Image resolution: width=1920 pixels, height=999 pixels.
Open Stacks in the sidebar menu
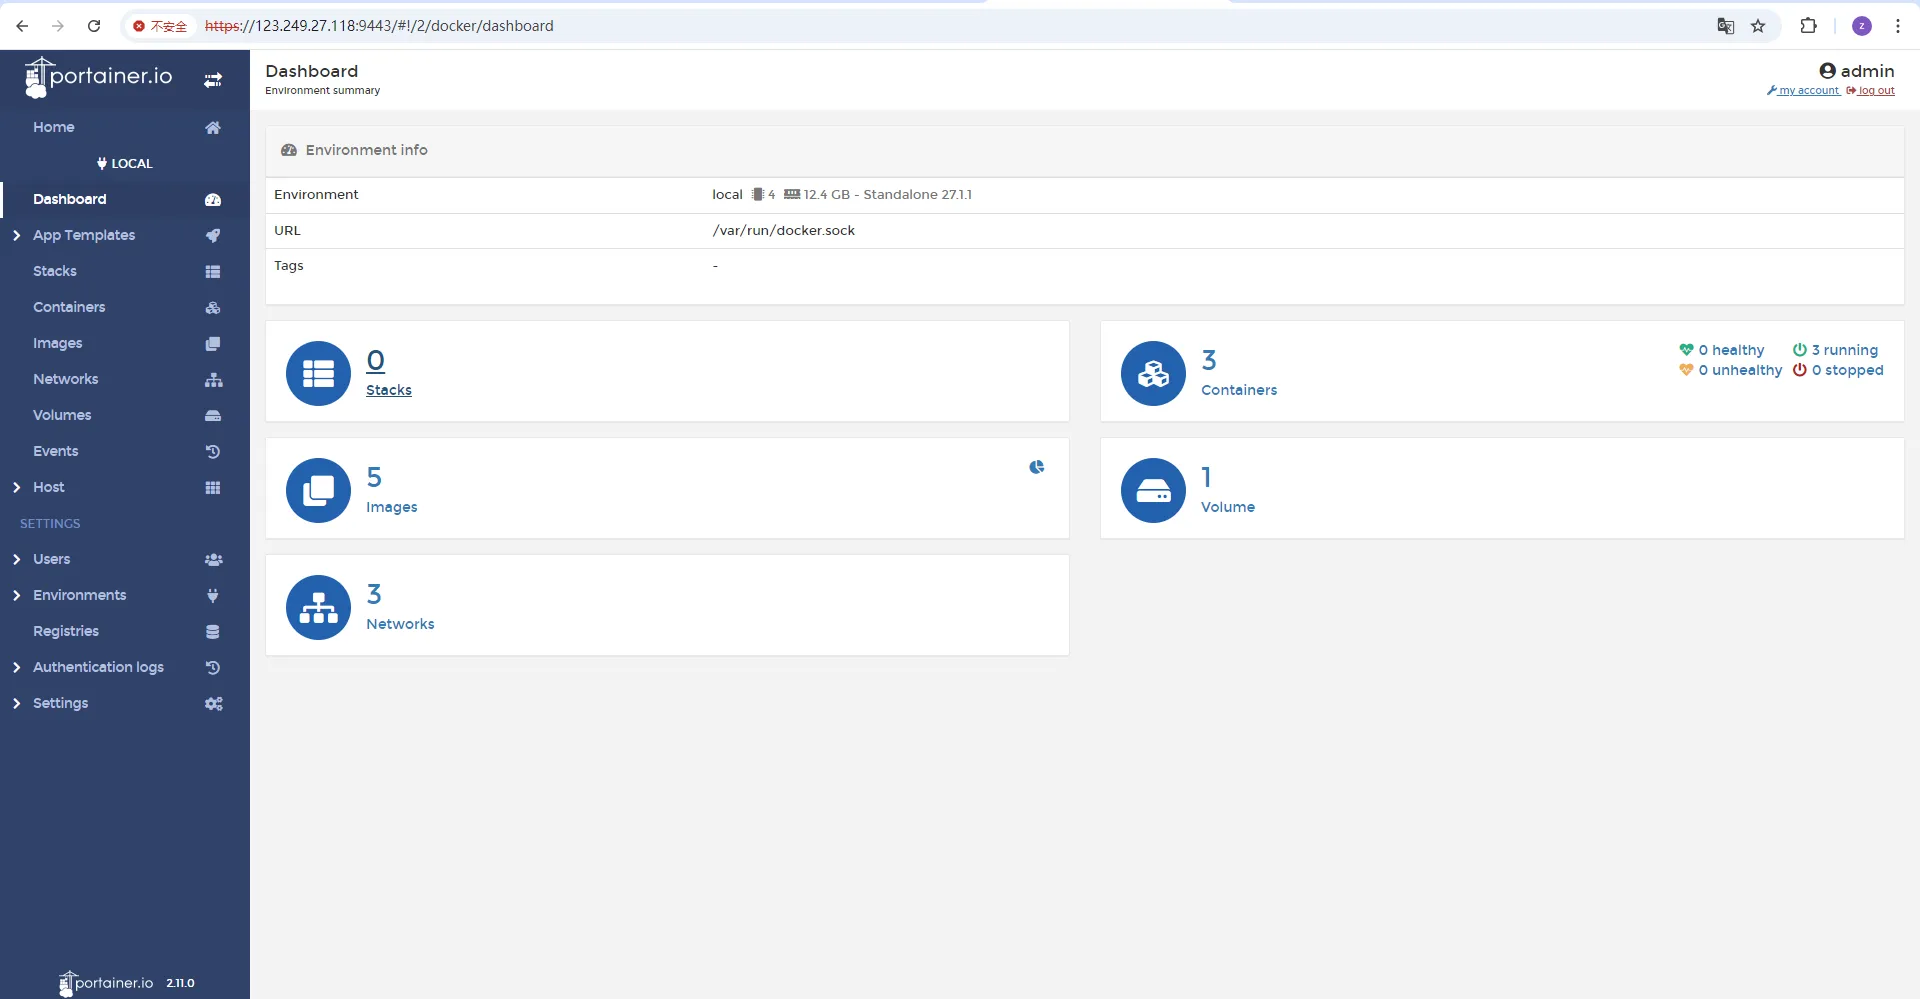[x=55, y=272]
